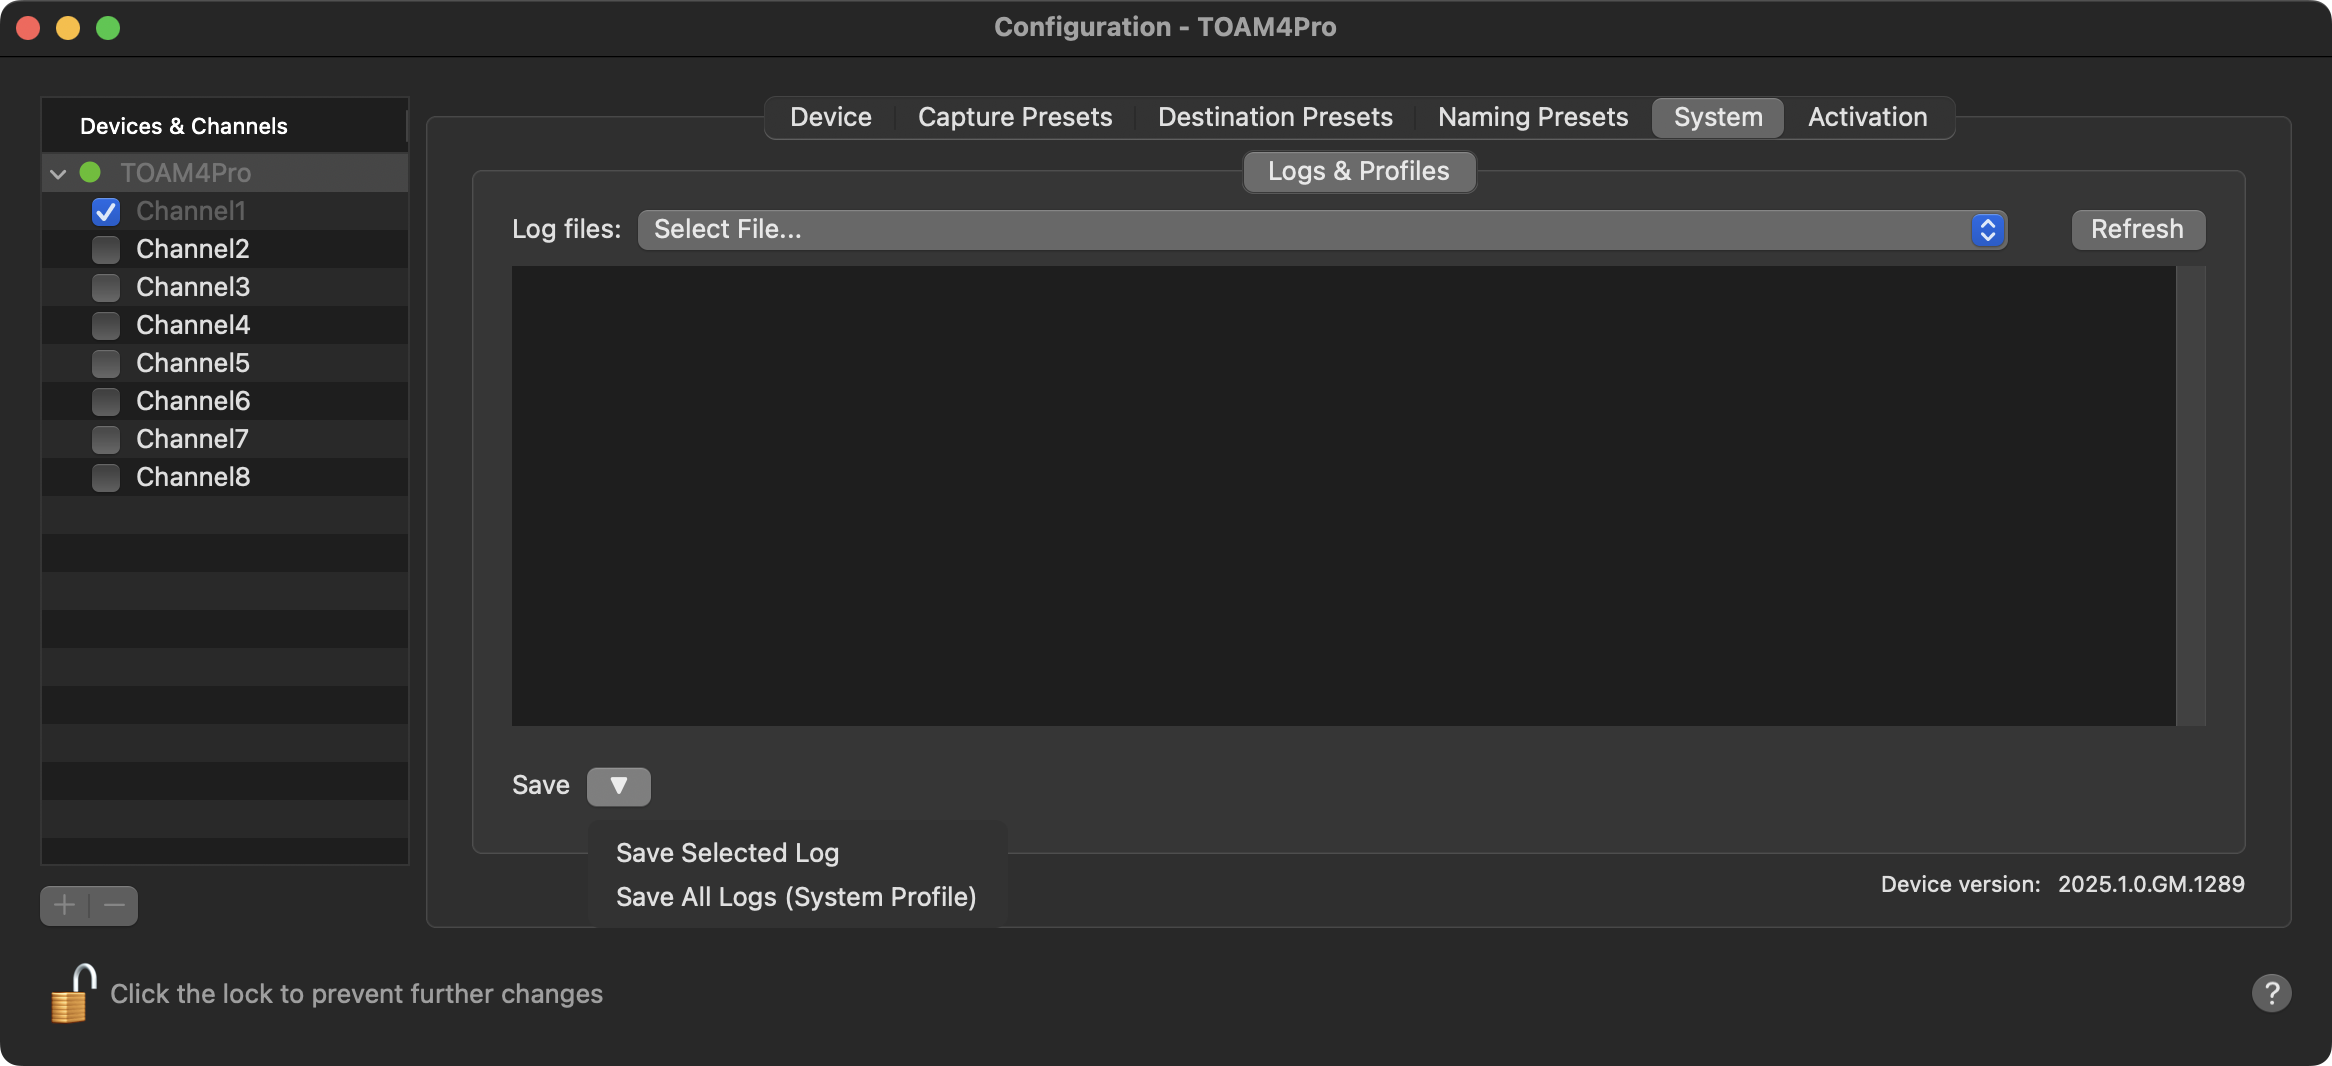Select the Channel6 checkbox
This screenshot has width=2332, height=1066.
(106, 401)
